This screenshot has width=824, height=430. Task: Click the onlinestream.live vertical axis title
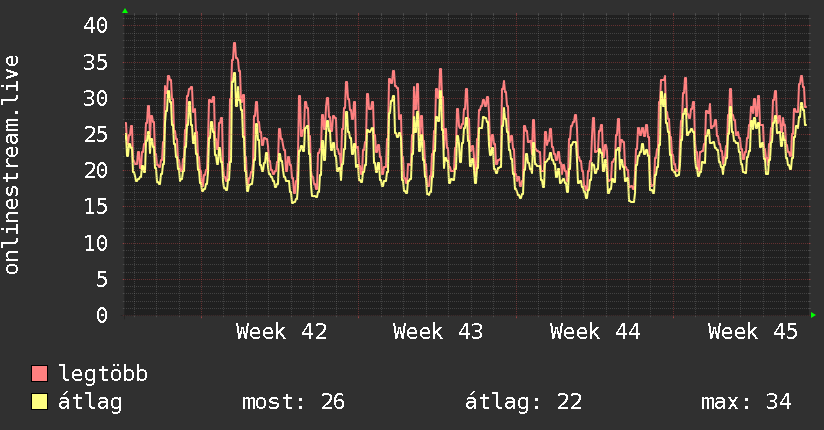pyautogui.click(x=12, y=165)
